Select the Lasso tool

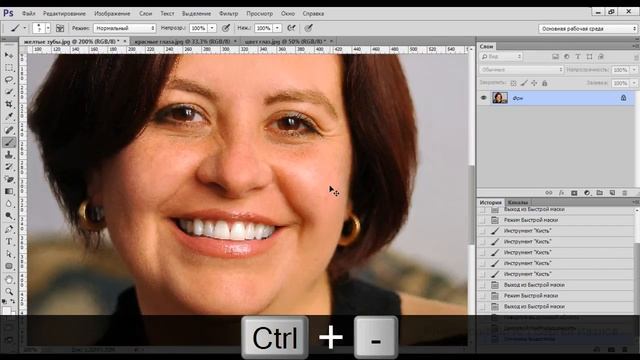[x=9, y=80]
